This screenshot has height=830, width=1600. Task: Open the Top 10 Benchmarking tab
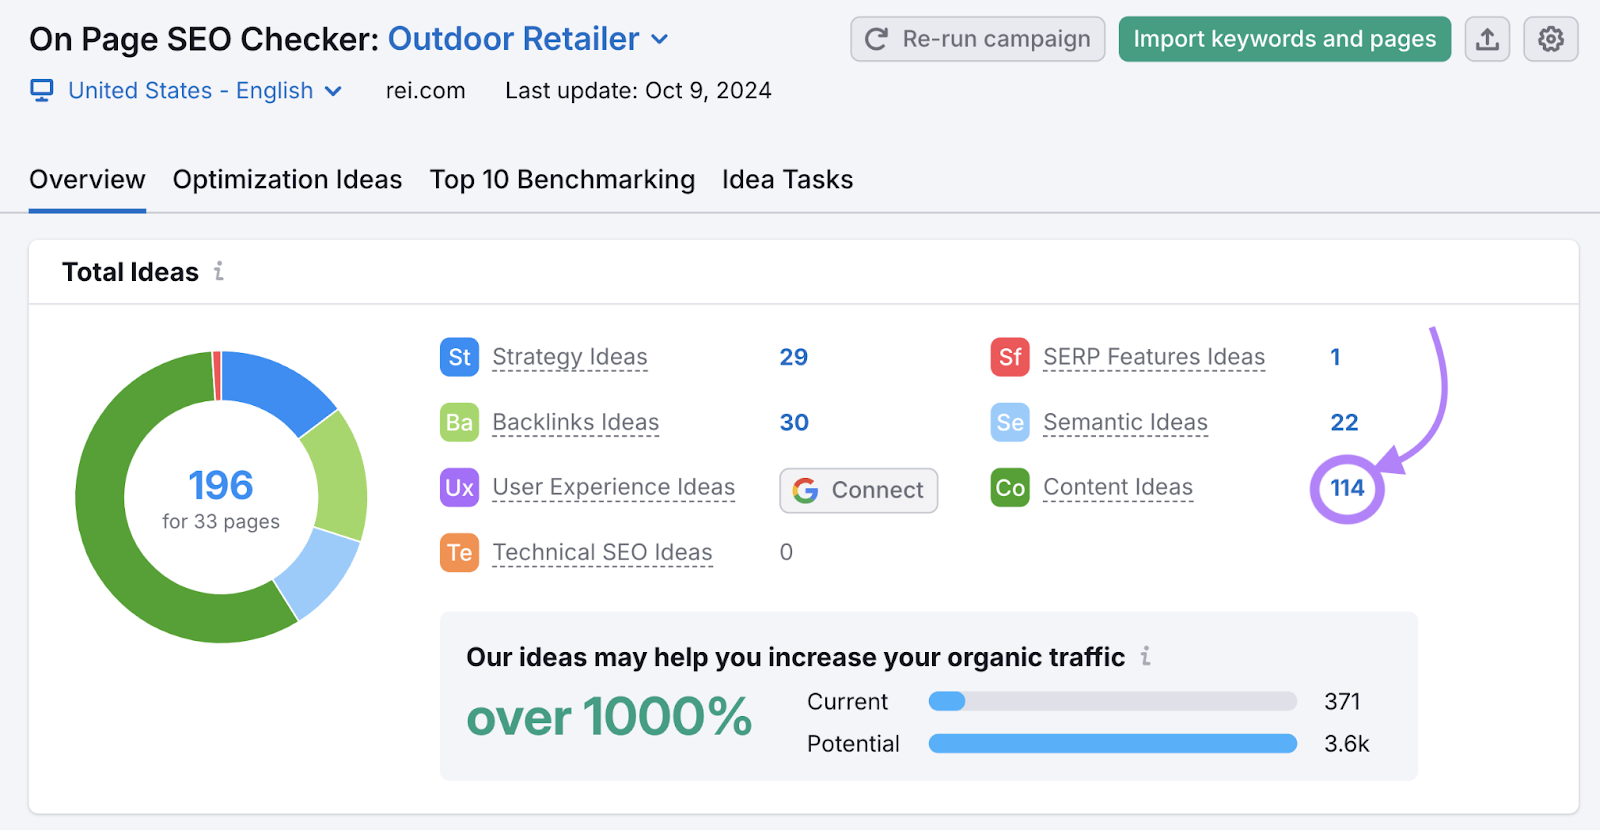[562, 180]
